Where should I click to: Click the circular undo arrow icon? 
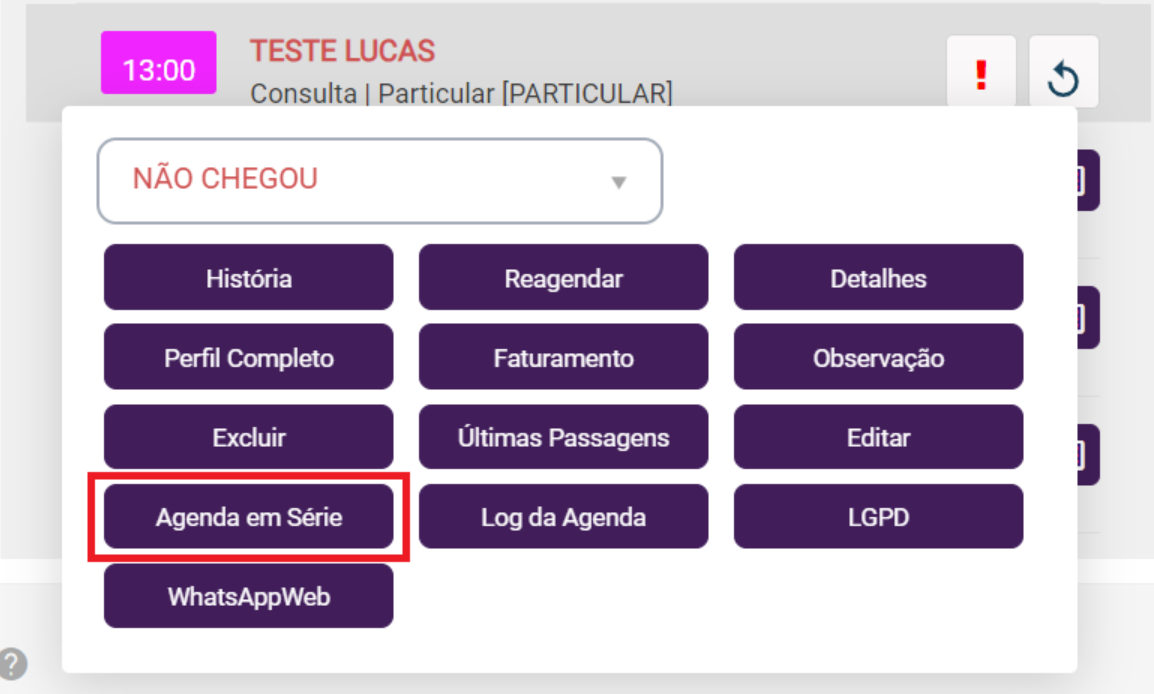point(1063,72)
